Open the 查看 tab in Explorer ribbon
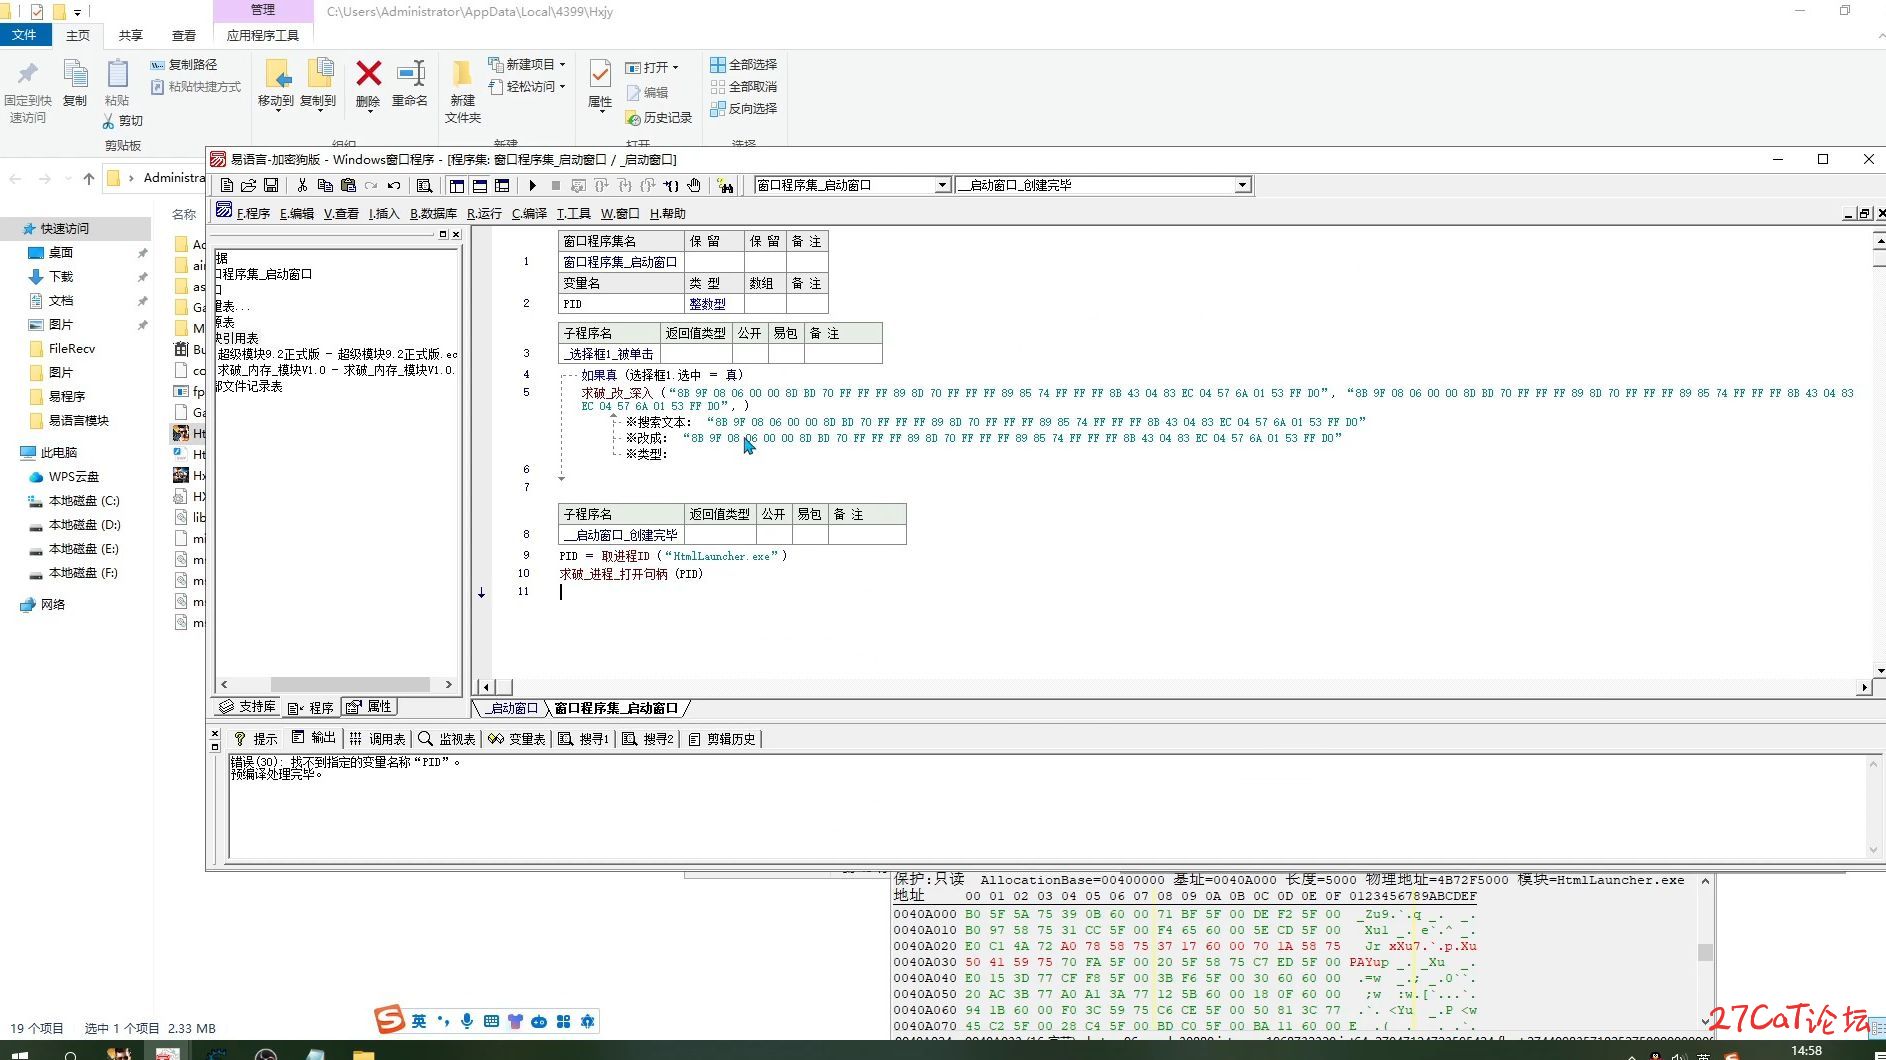This screenshot has width=1886, height=1060. point(184,35)
